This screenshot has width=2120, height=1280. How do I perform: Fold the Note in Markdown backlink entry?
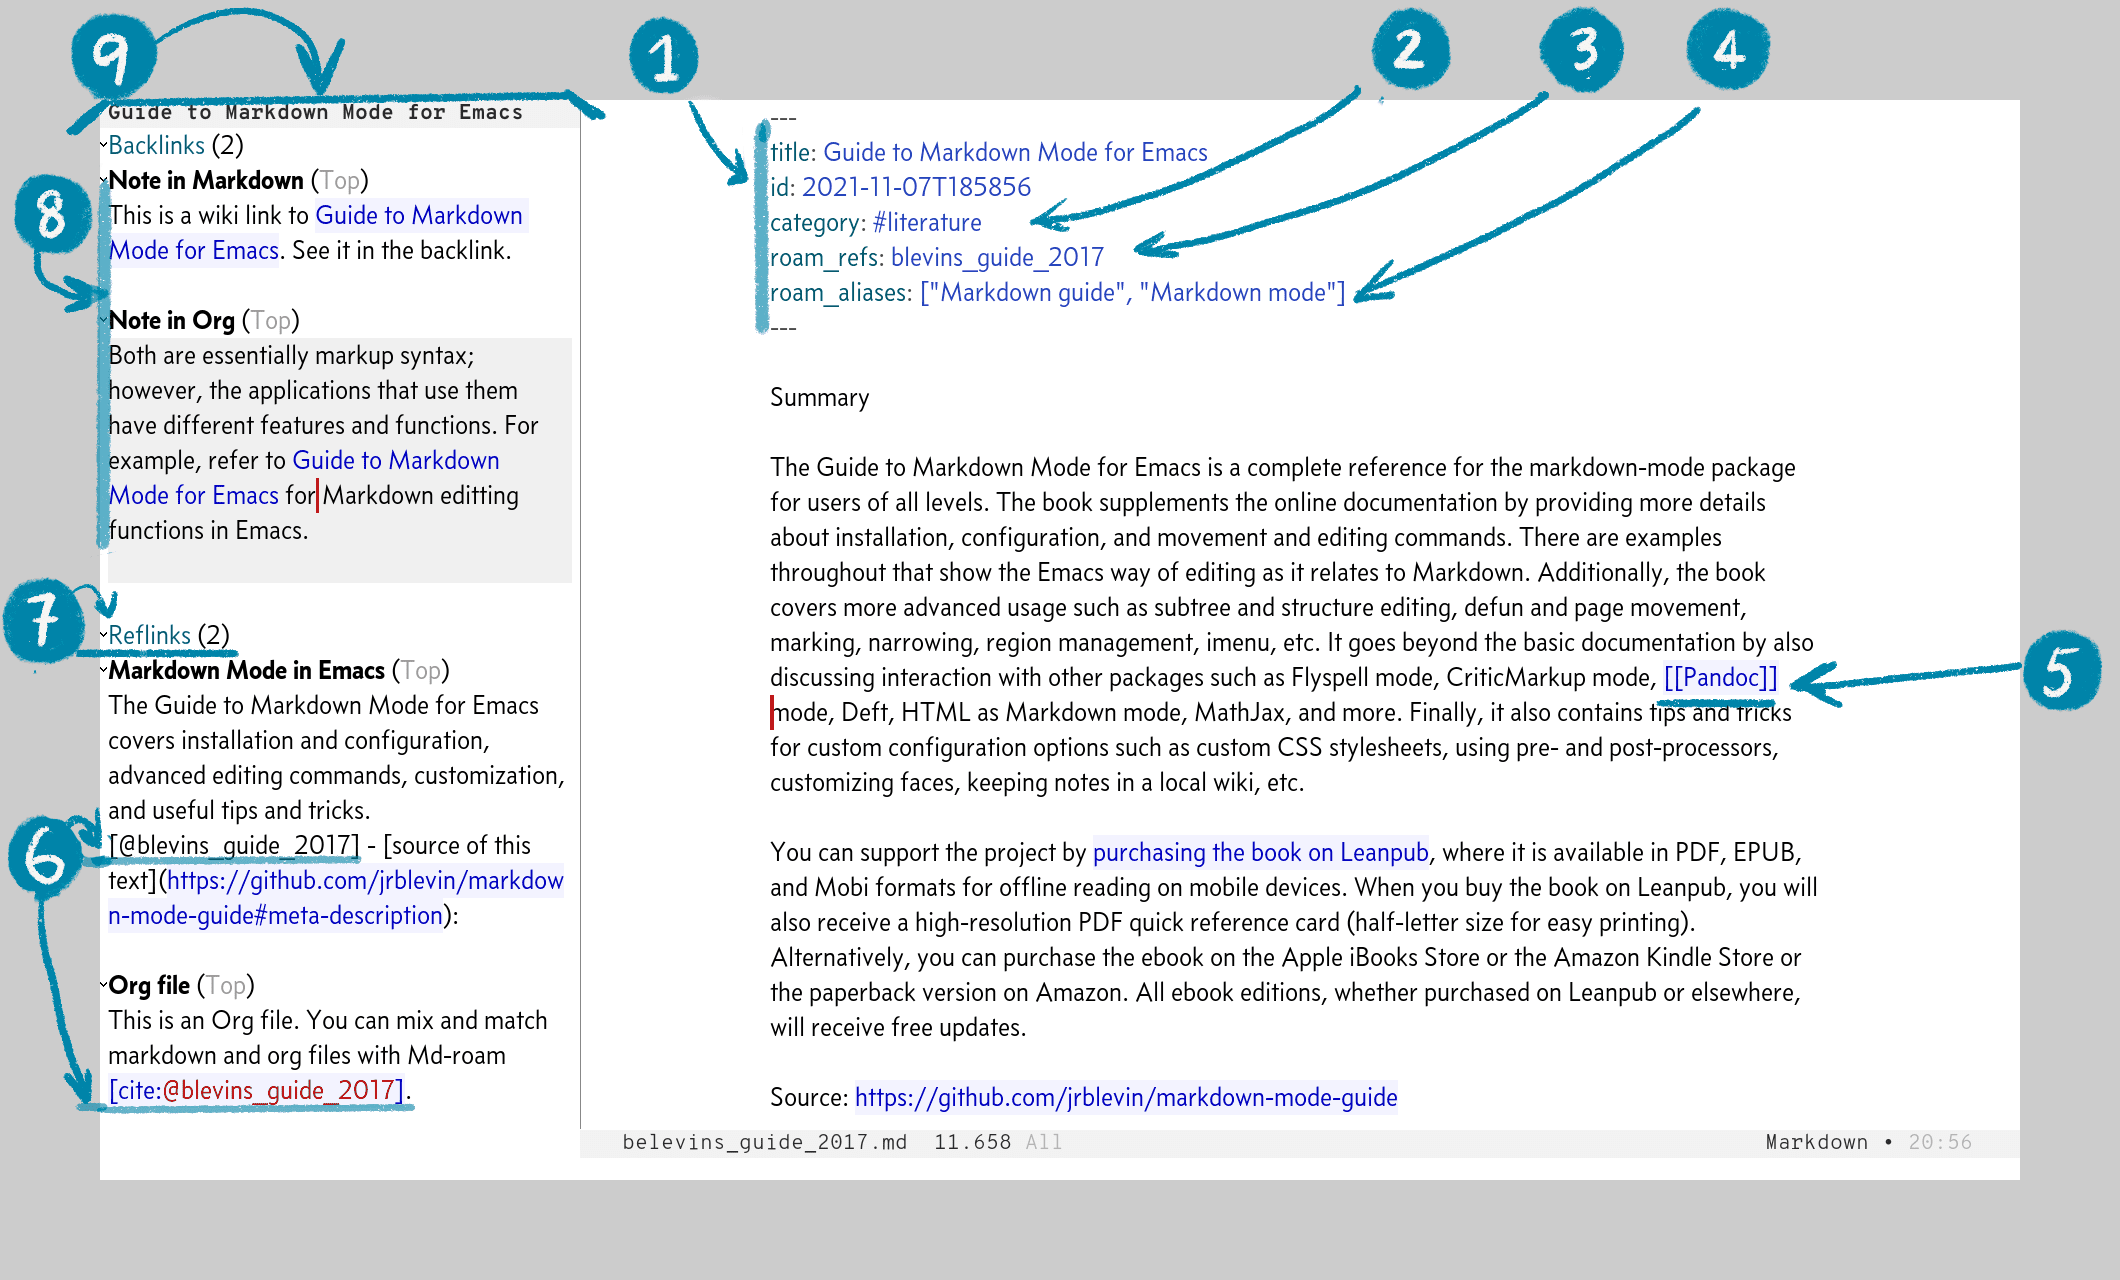(103, 181)
